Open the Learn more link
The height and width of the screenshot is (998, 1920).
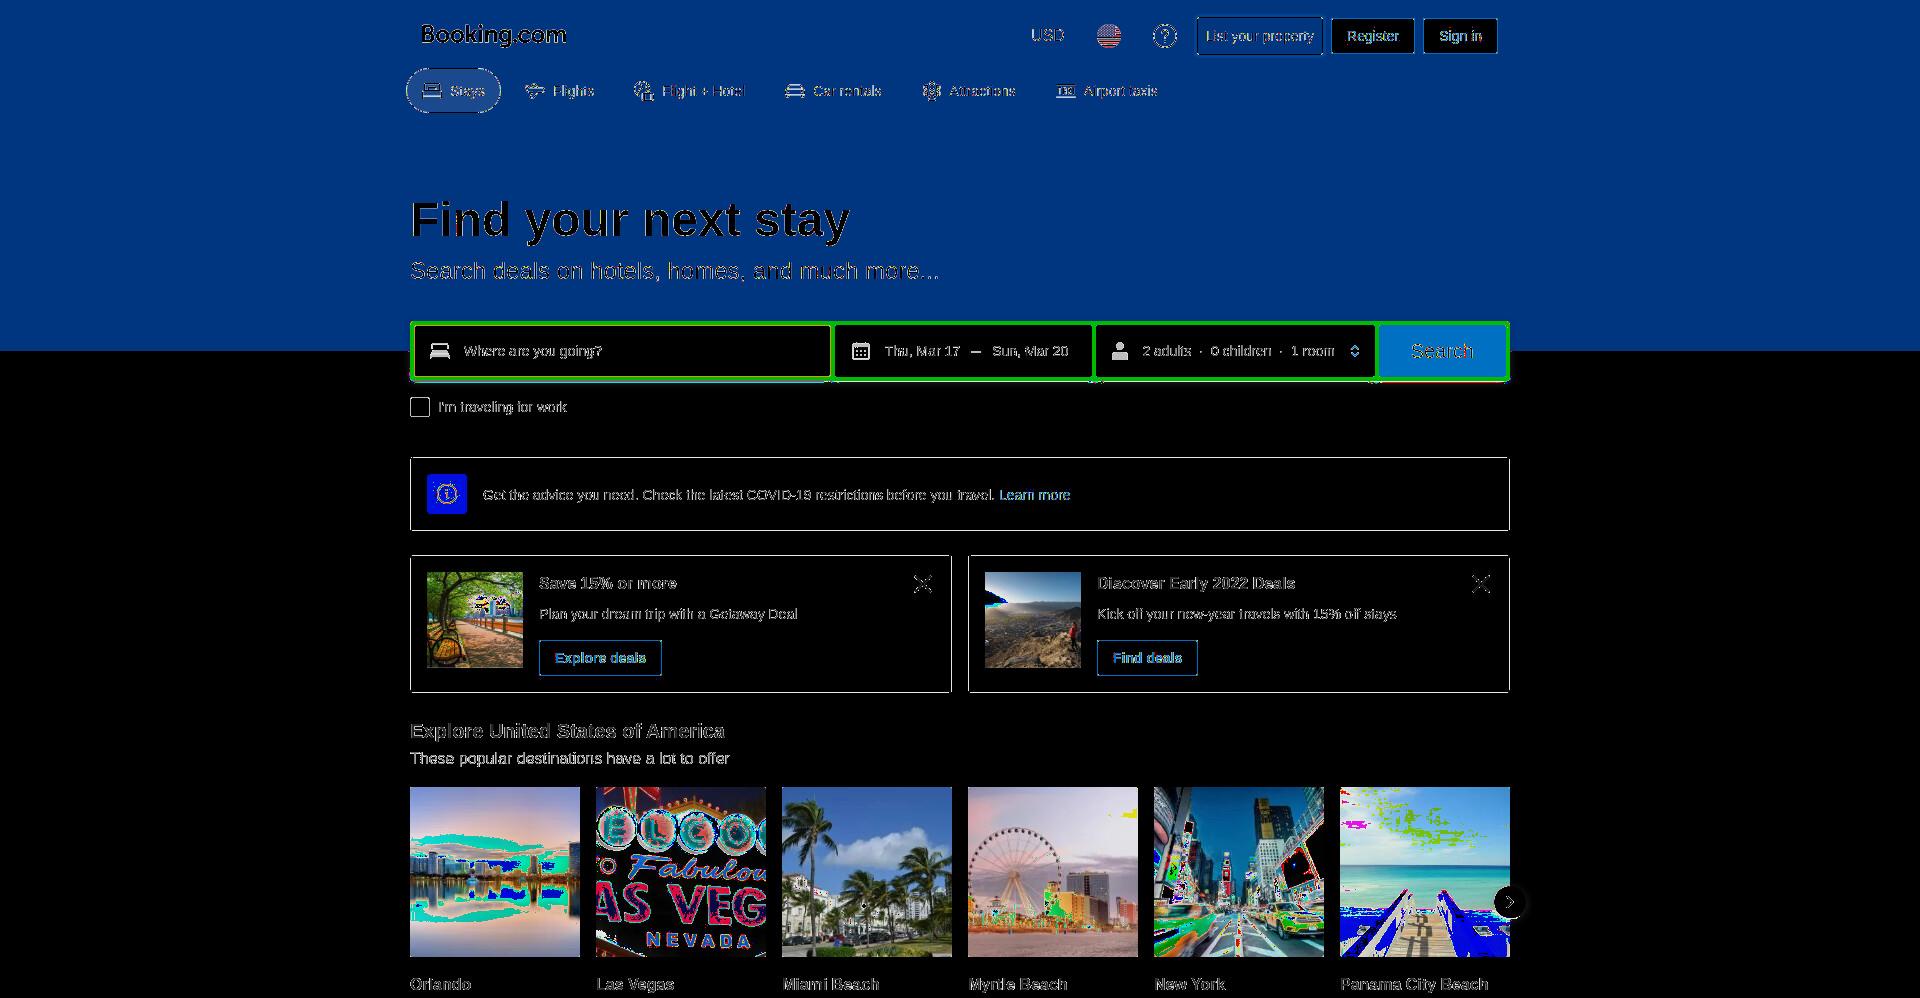point(1034,495)
